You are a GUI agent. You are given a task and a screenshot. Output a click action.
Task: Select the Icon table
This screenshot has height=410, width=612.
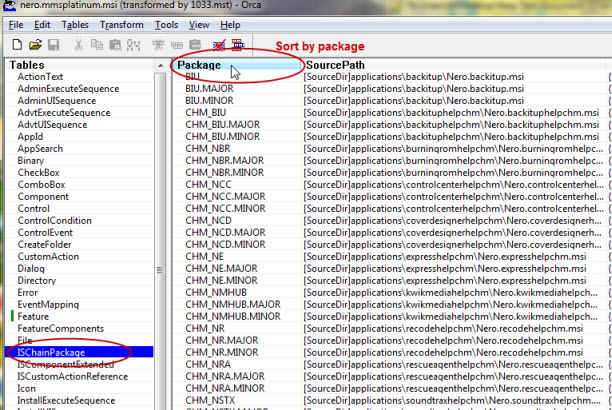[x=26, y=389]
